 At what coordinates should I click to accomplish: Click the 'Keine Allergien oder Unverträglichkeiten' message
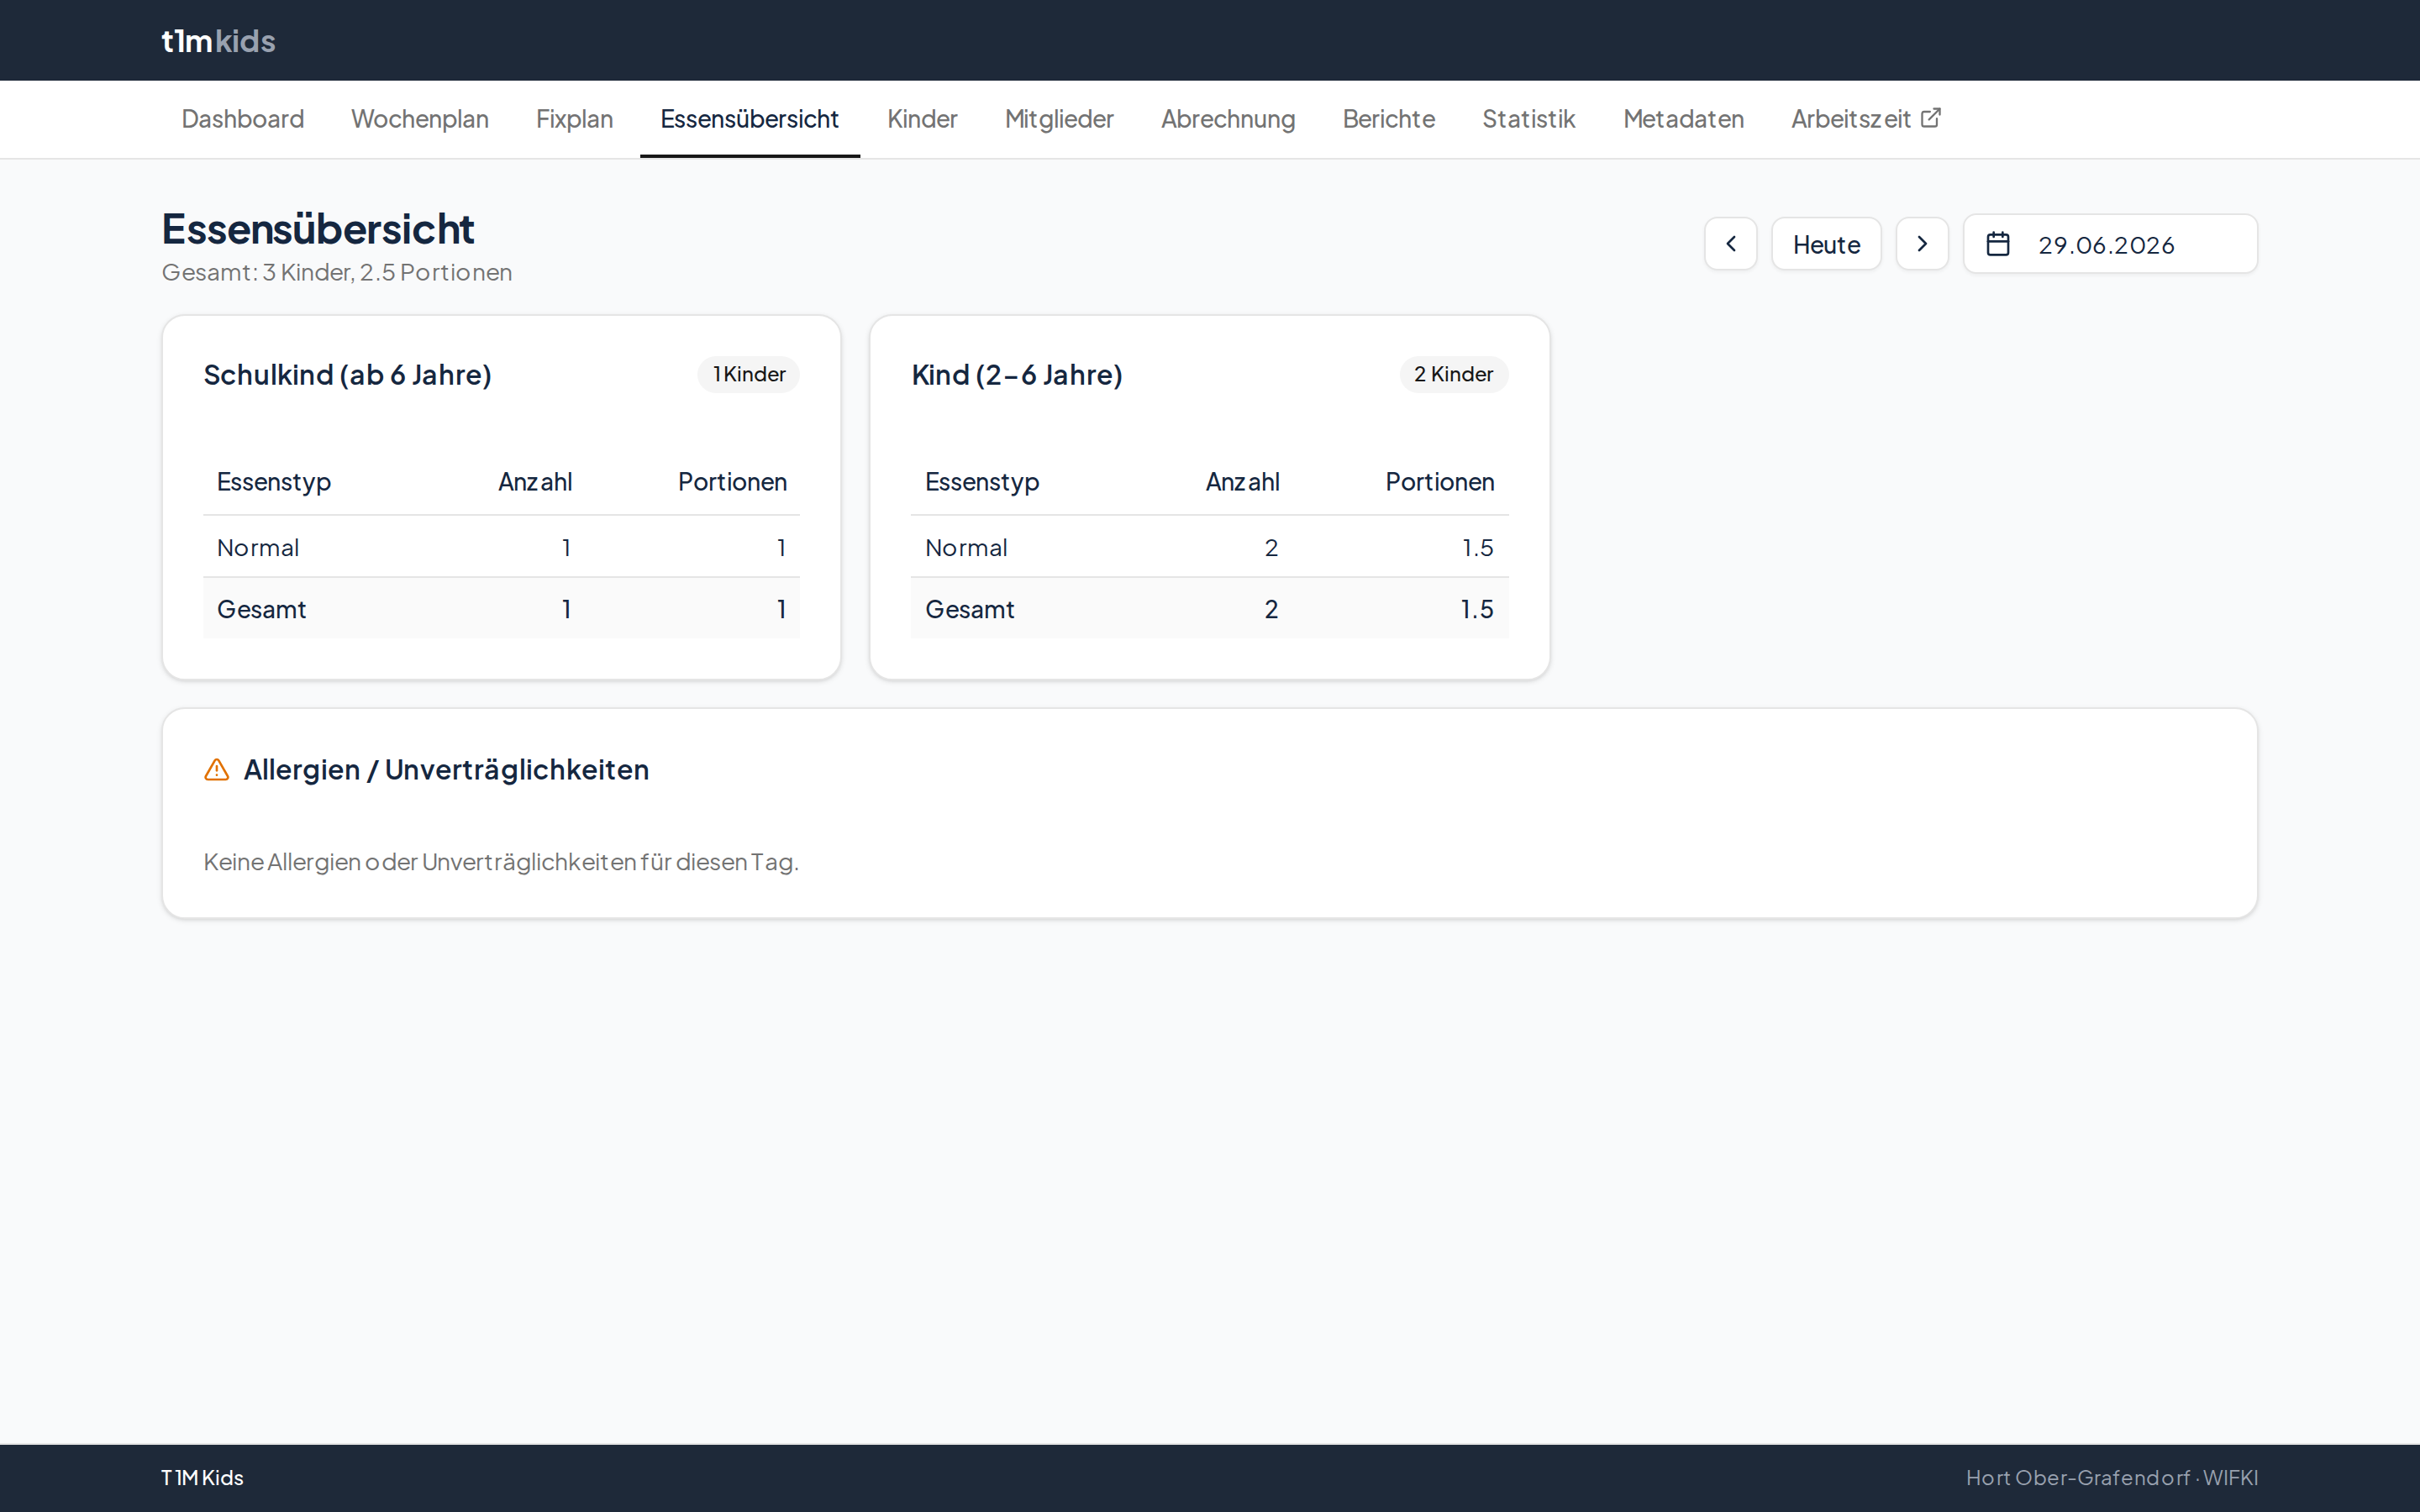coord(501,862)
